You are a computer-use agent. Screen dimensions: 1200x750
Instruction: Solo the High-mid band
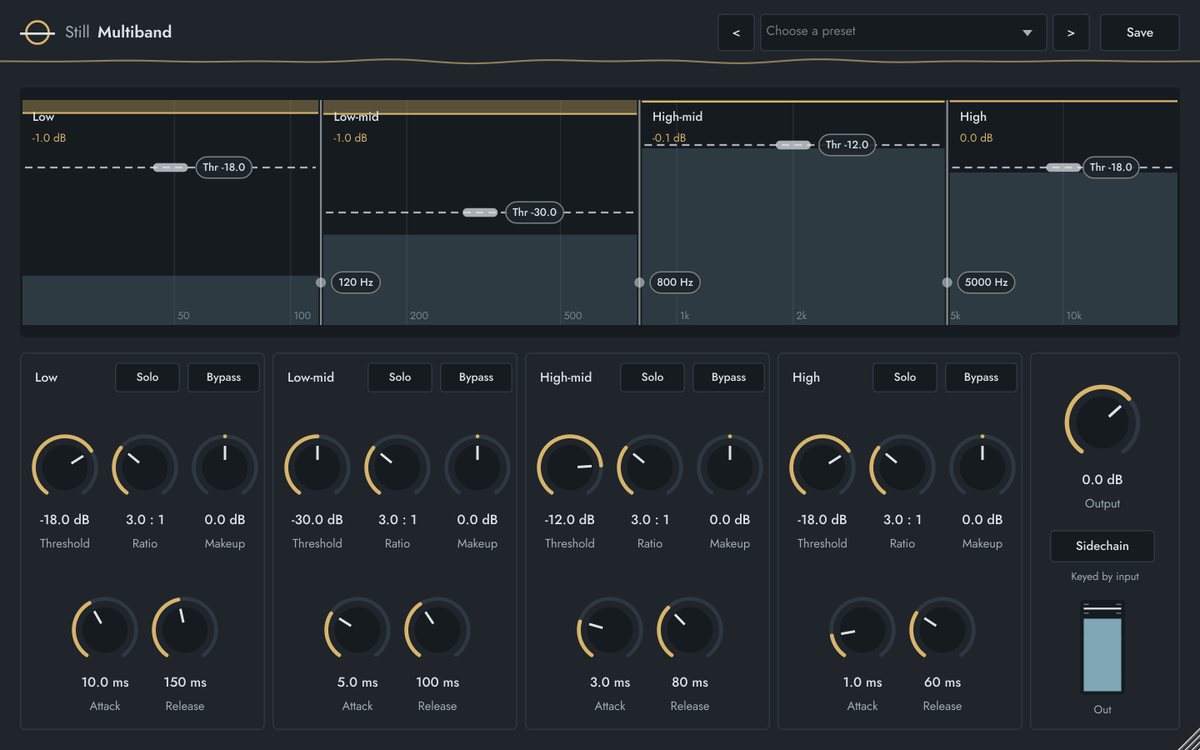[x=652, y=377]
